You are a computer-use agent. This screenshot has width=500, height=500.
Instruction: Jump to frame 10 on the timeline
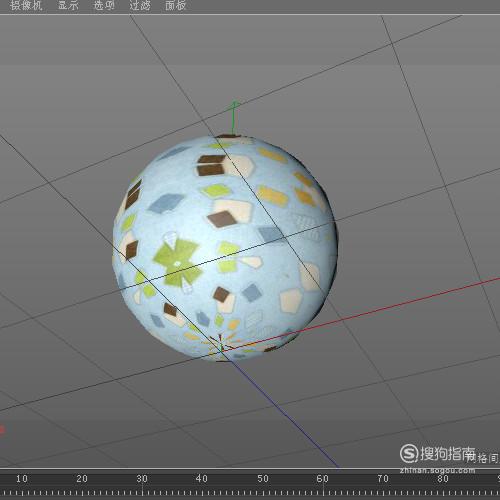point(22,479)
